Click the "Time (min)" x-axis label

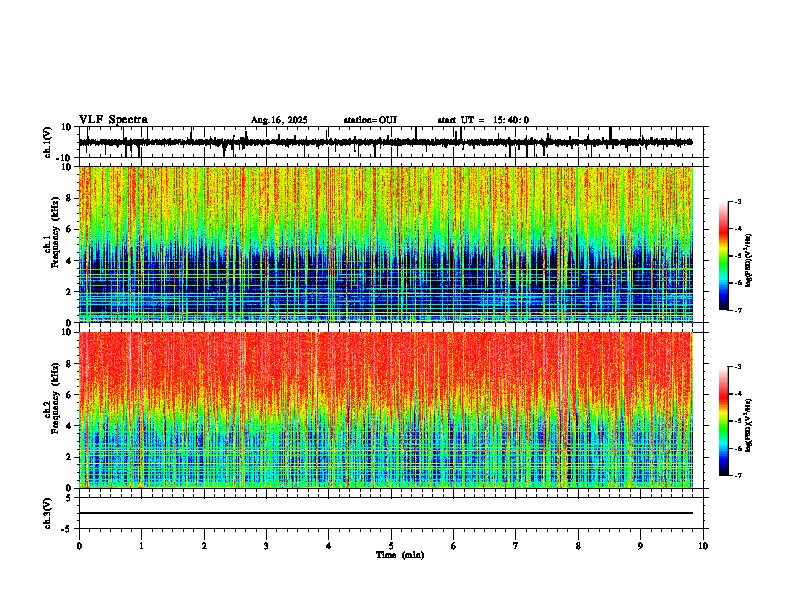click(400, 555)
